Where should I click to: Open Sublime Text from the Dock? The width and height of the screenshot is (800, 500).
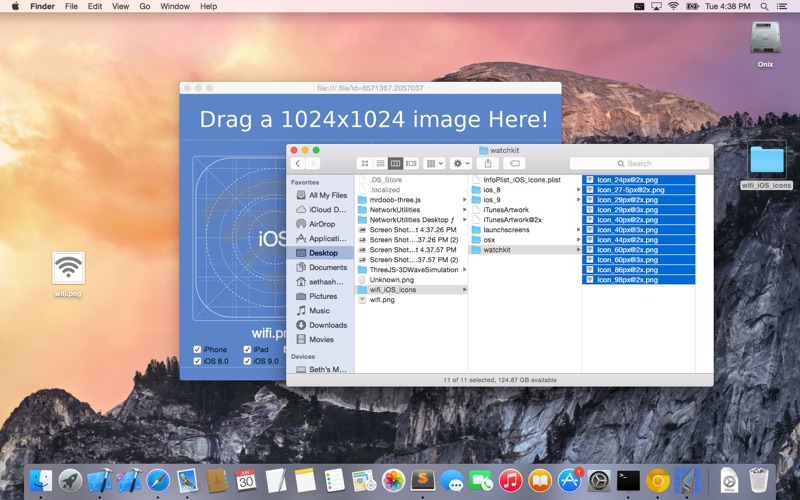[x=422, y=481]
